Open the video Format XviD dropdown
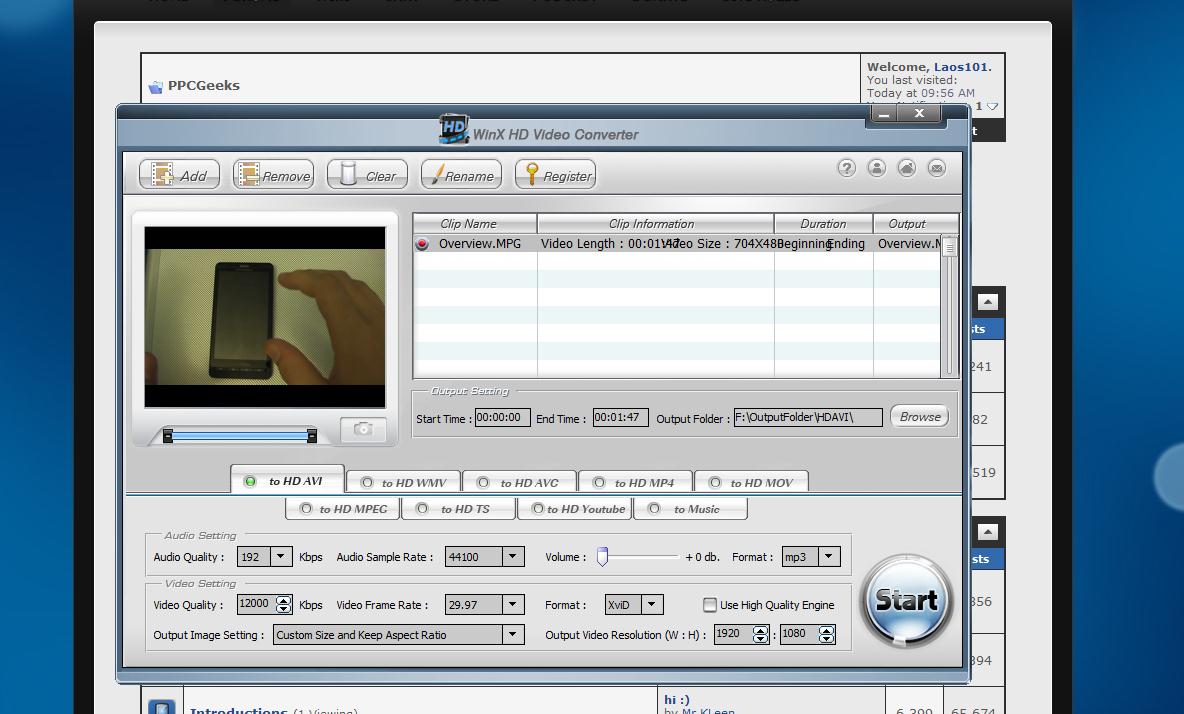1184x714 pixels. [x=652, y=605]
